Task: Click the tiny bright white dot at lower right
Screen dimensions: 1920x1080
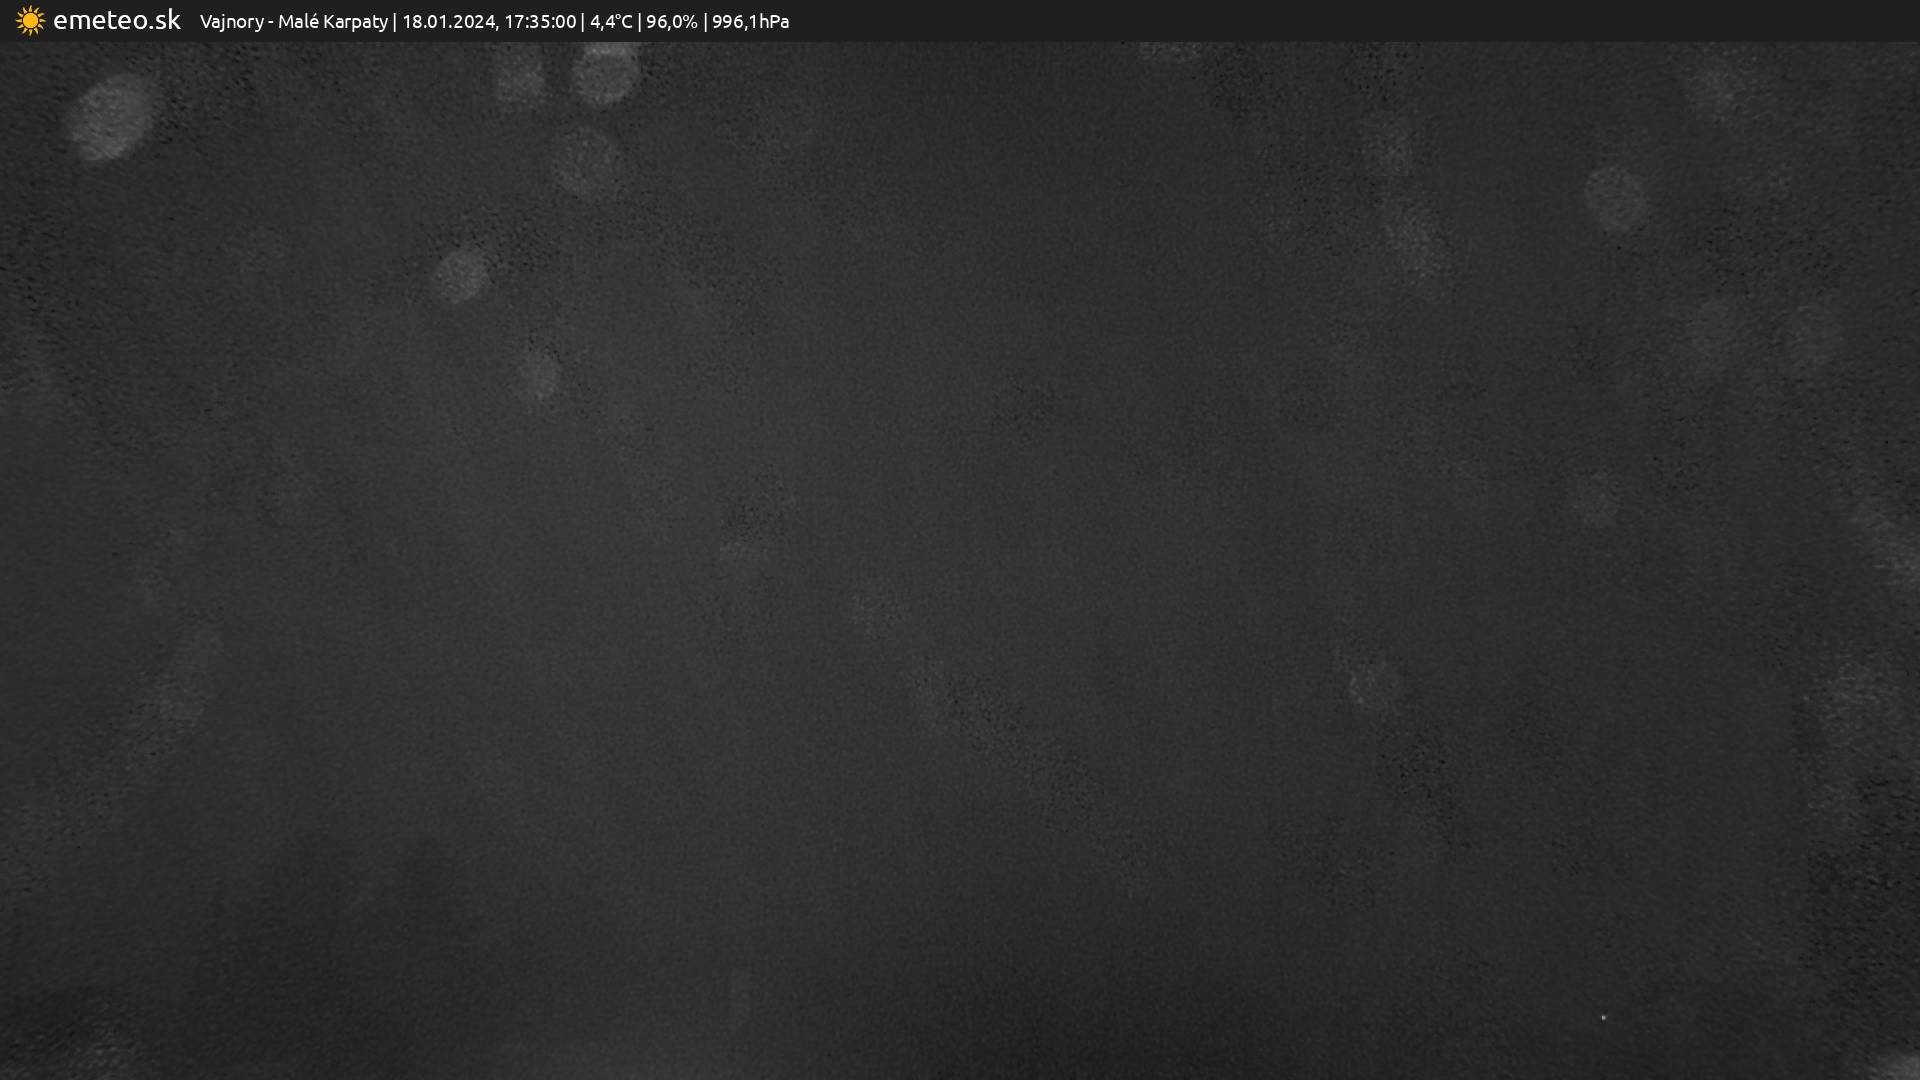Action: [1603, 1017]
